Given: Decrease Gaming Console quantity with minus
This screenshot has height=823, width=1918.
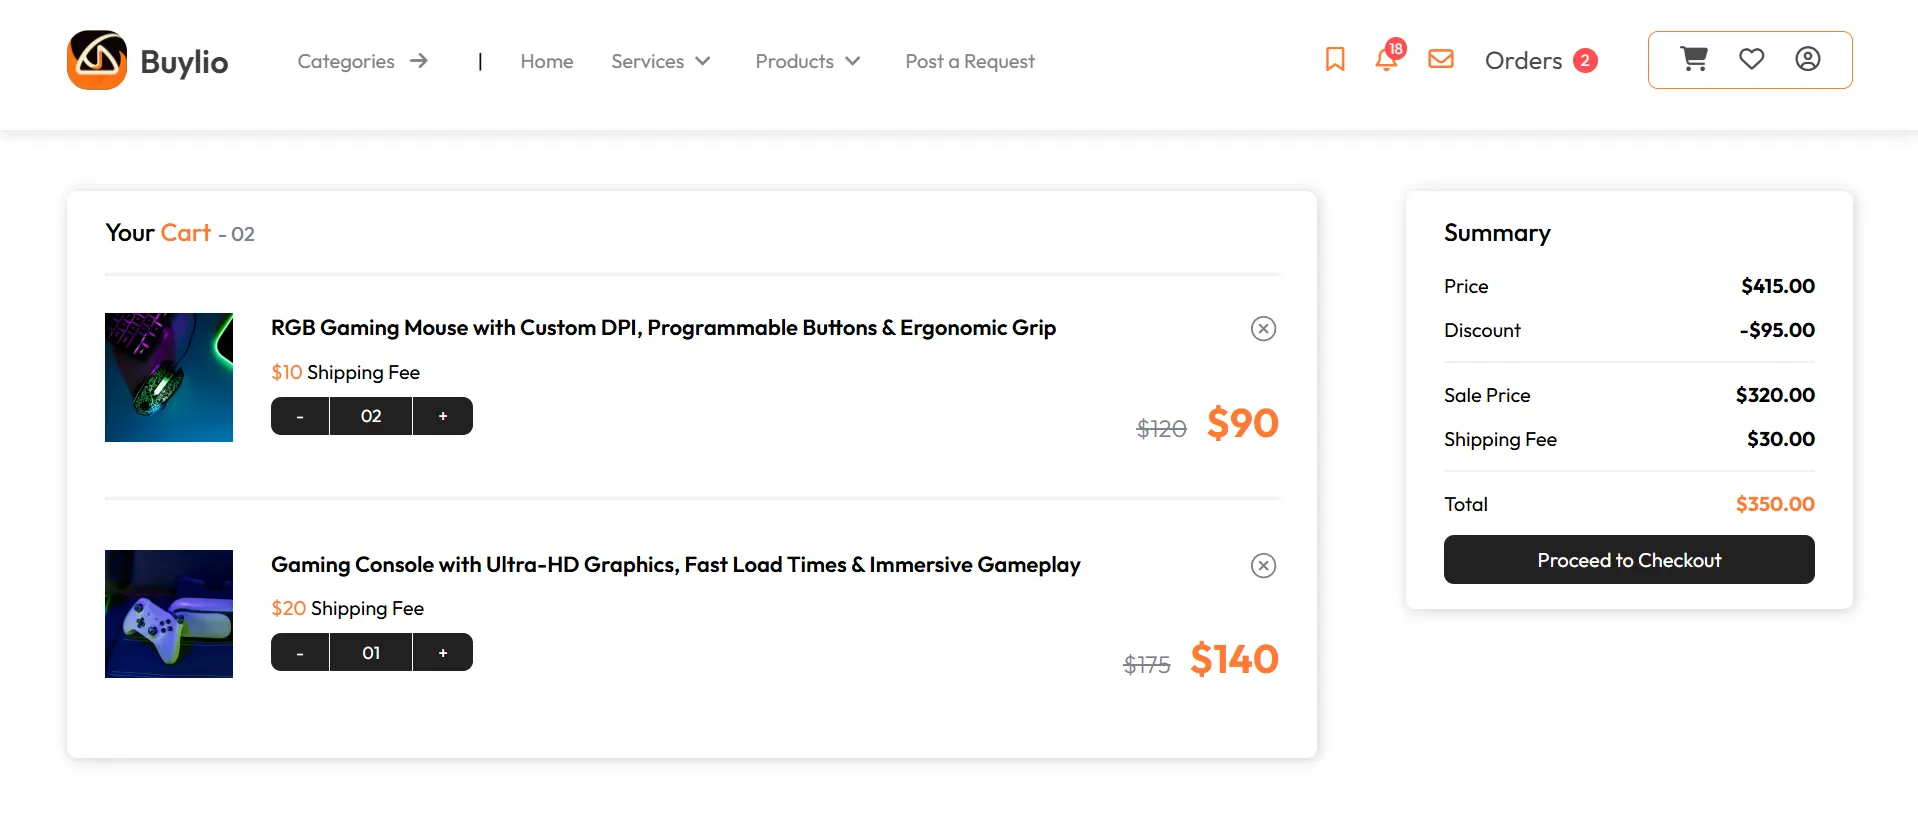Looking at the screenshot, I should [300, 653].
